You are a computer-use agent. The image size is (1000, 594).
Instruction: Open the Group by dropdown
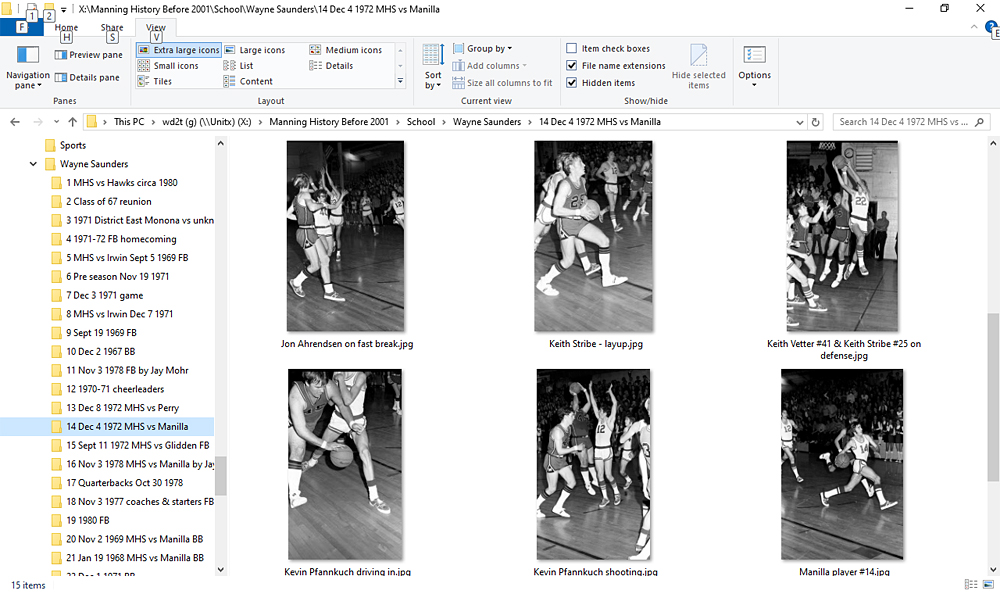coord(482,48)
